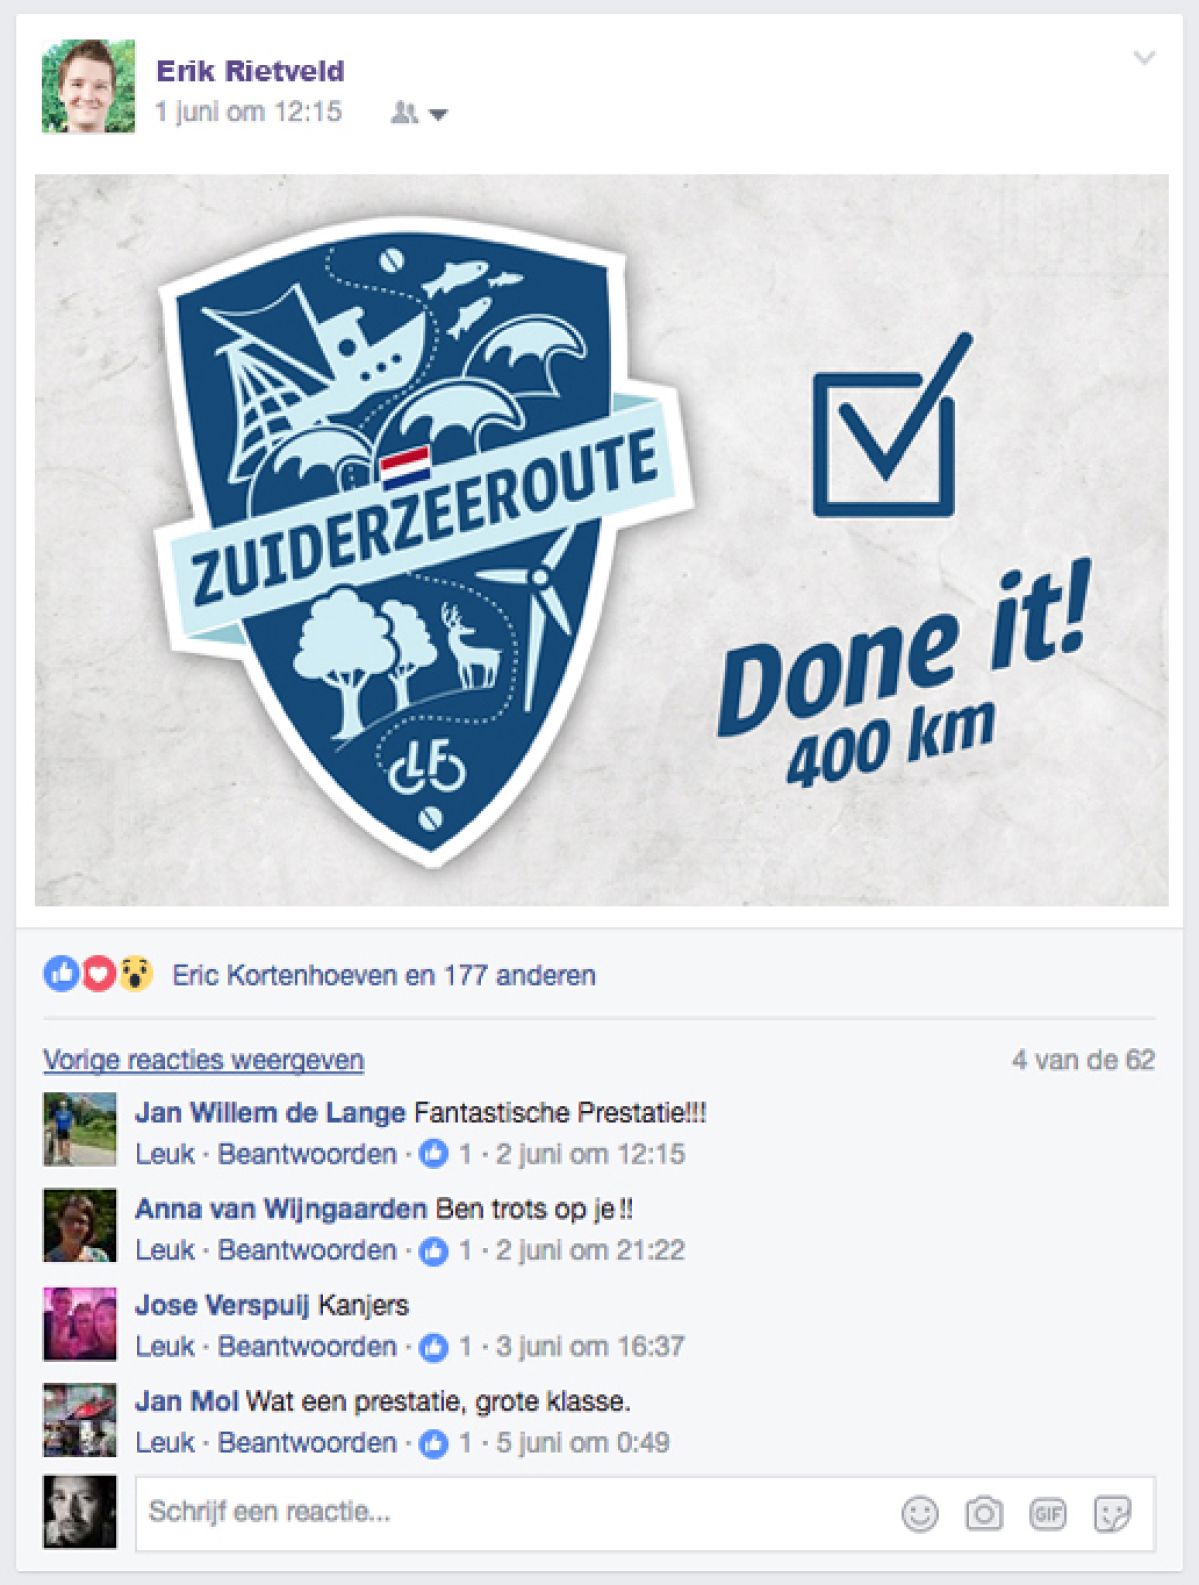The width and height of the screenshot is (1199, 1585).
Task: Open the audience privacy selector dropdown
Action: click(x=418, y=113)
